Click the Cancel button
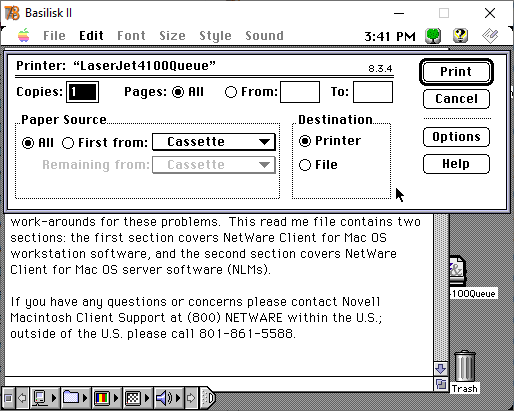 pyautogui.click(x=456, y=99)
